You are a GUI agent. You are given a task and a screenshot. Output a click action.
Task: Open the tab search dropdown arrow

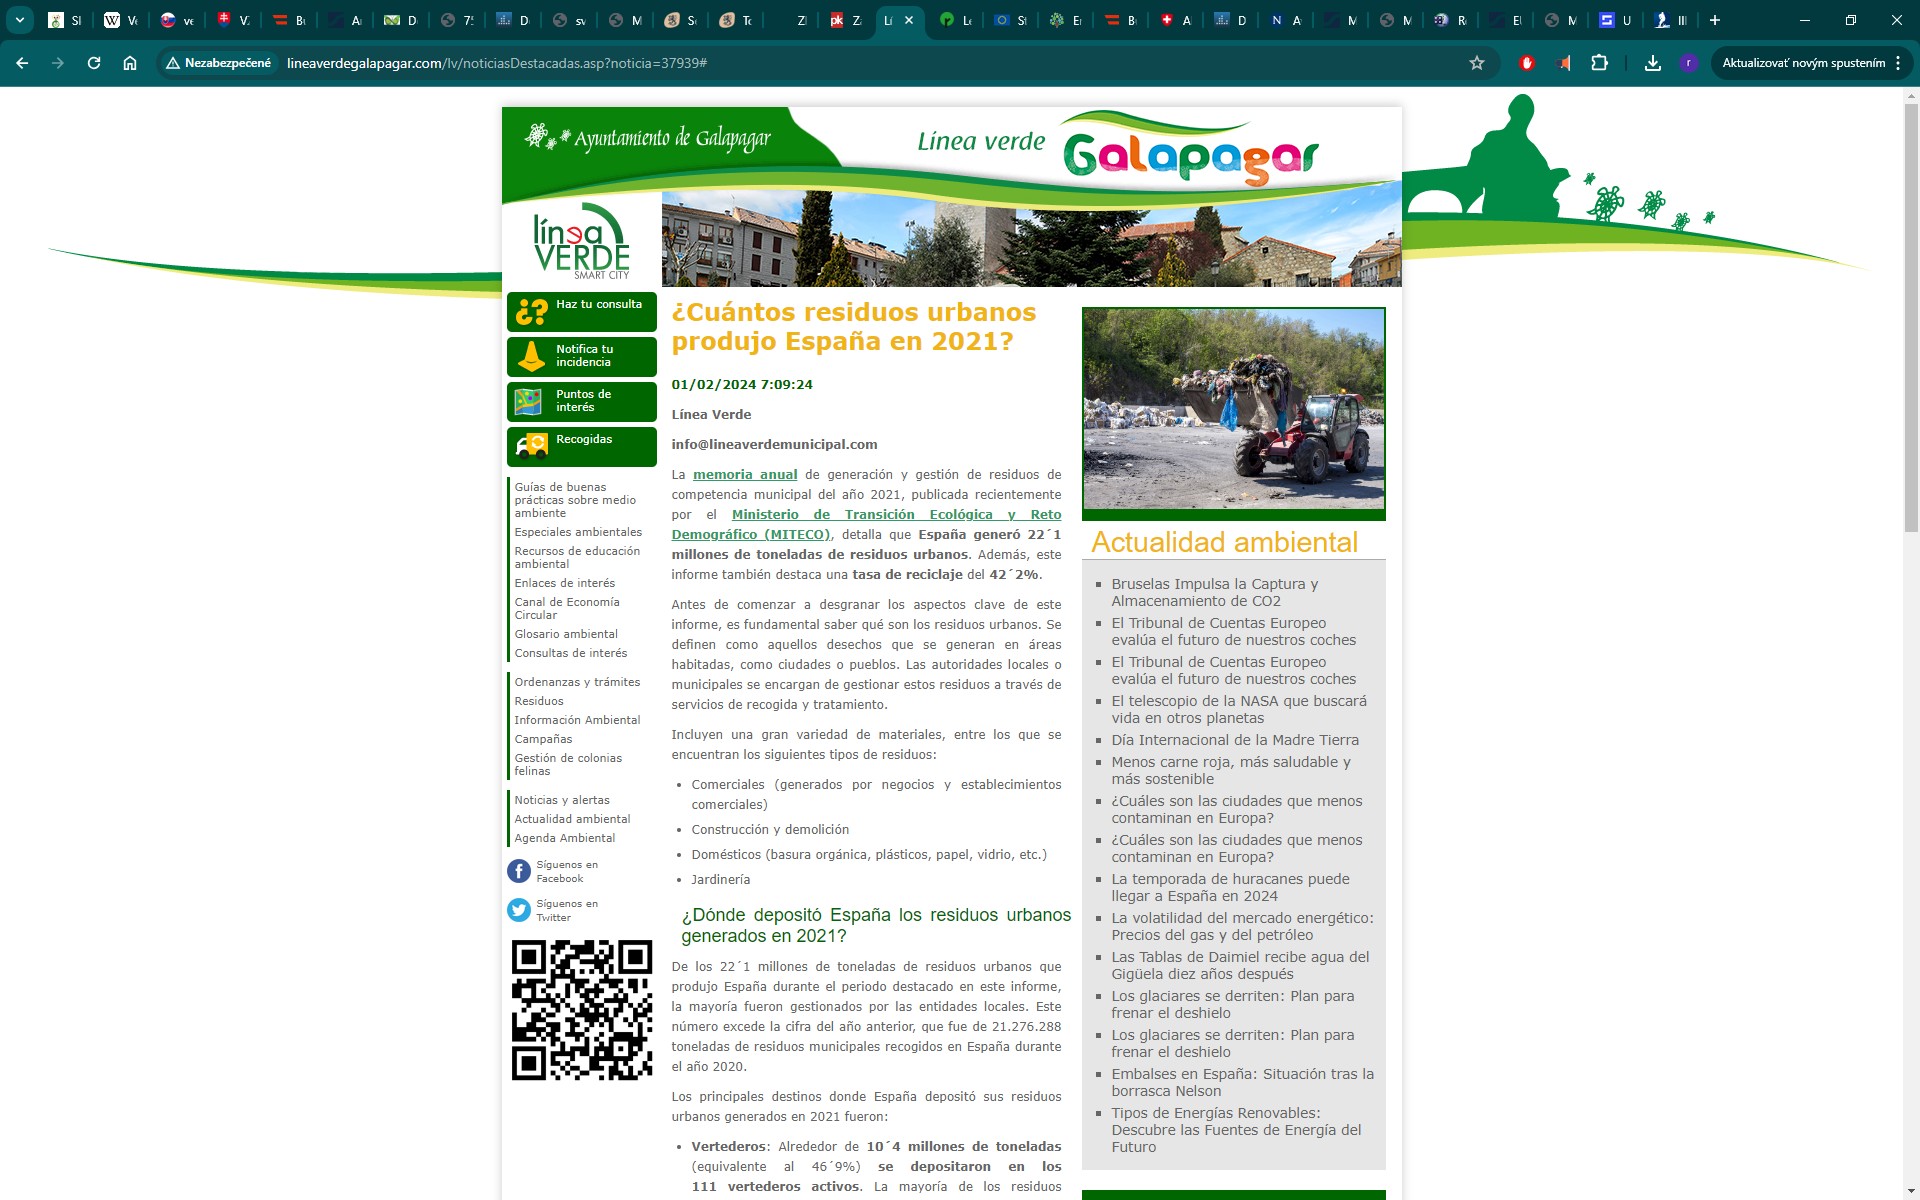[x=20, y=20]
